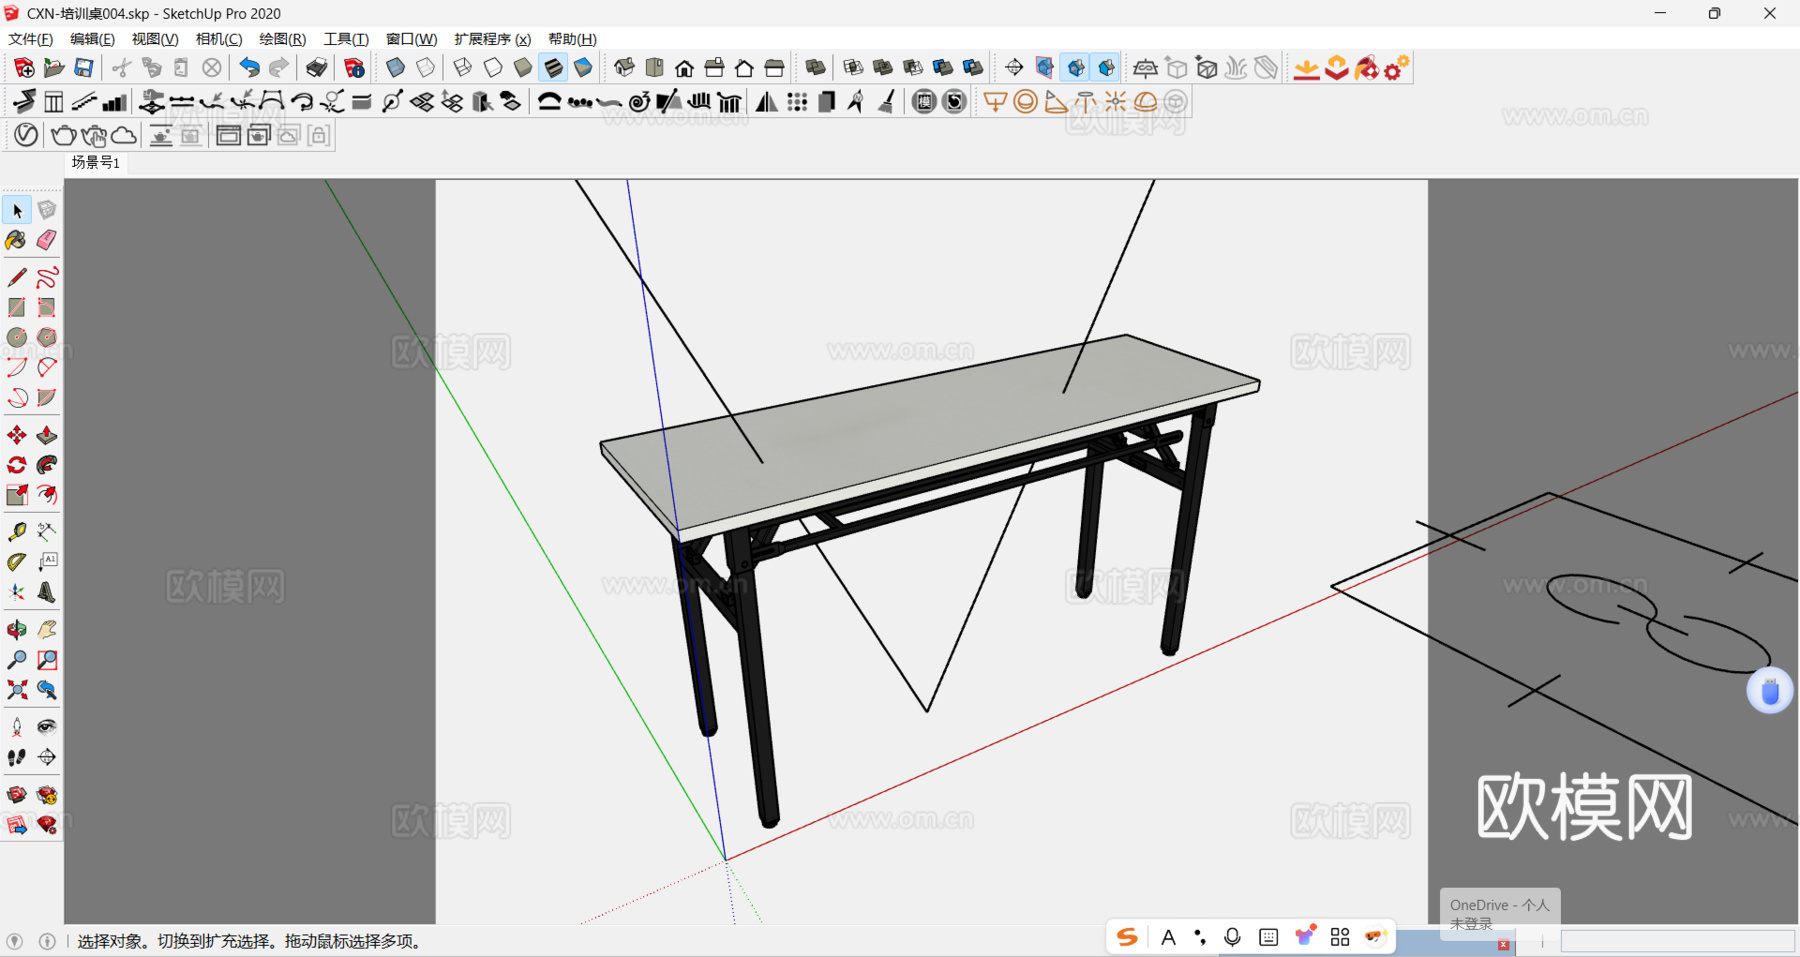Toggle Display Section Planes button
The width and height of the screenshot is (1800, 957).
click(x=1045, y=68)
